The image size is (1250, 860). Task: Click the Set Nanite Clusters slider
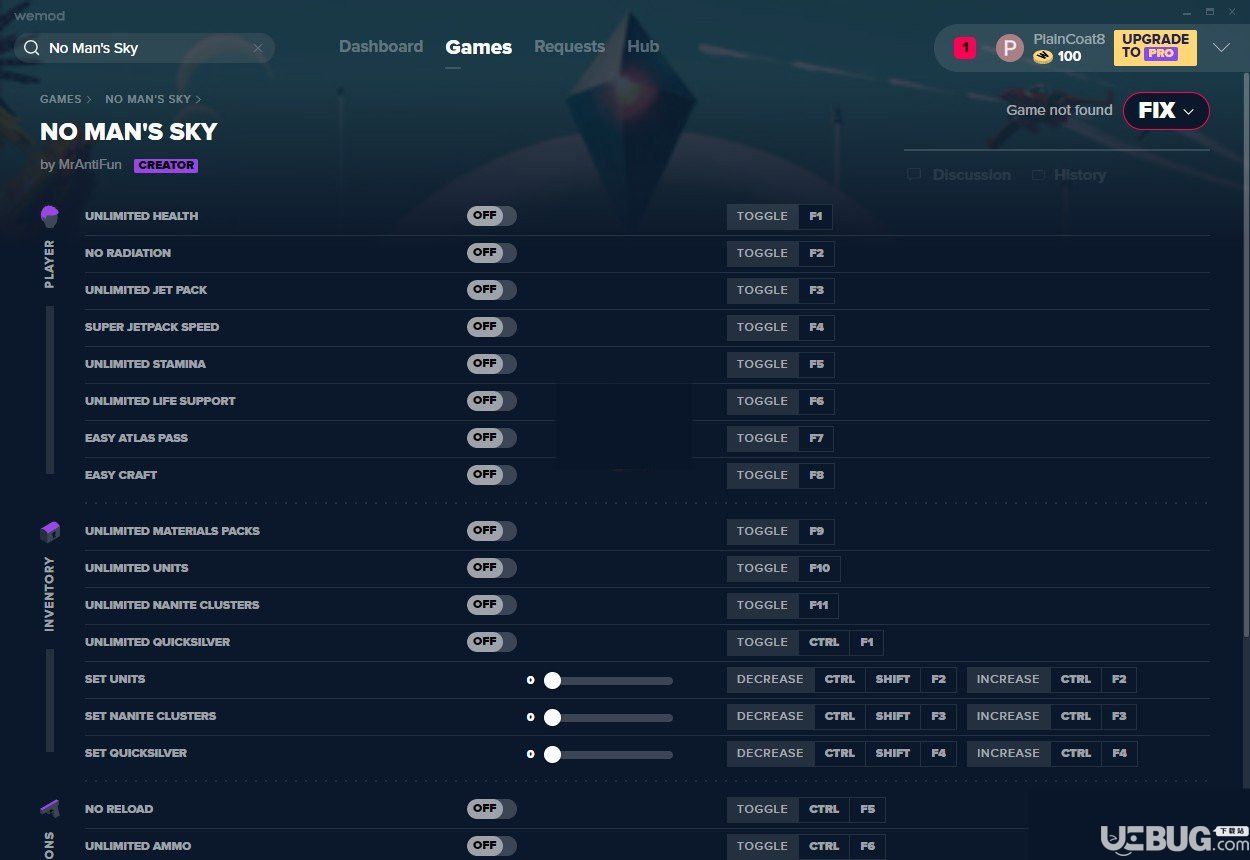(x=609, y=717)
